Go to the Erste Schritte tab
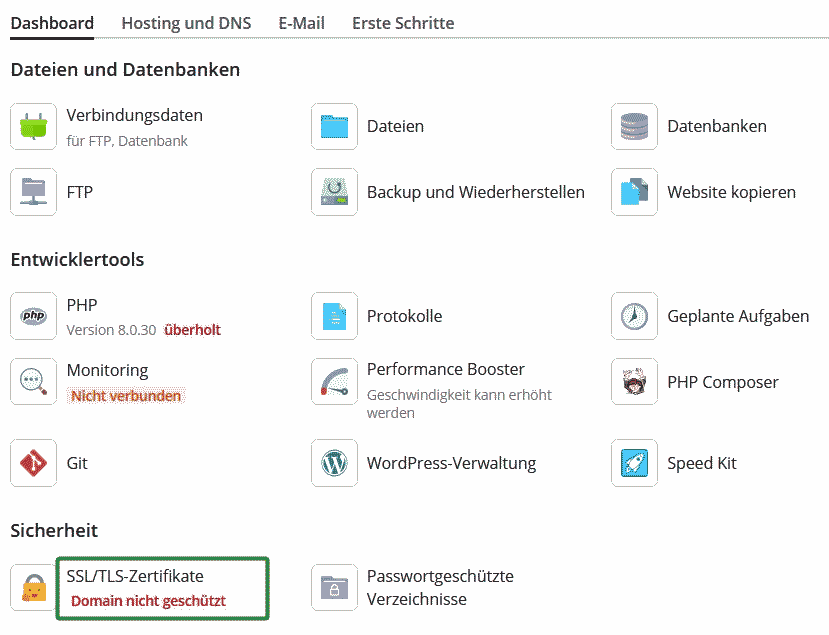Viewport: 829px width, 635px height. [403, 23]
